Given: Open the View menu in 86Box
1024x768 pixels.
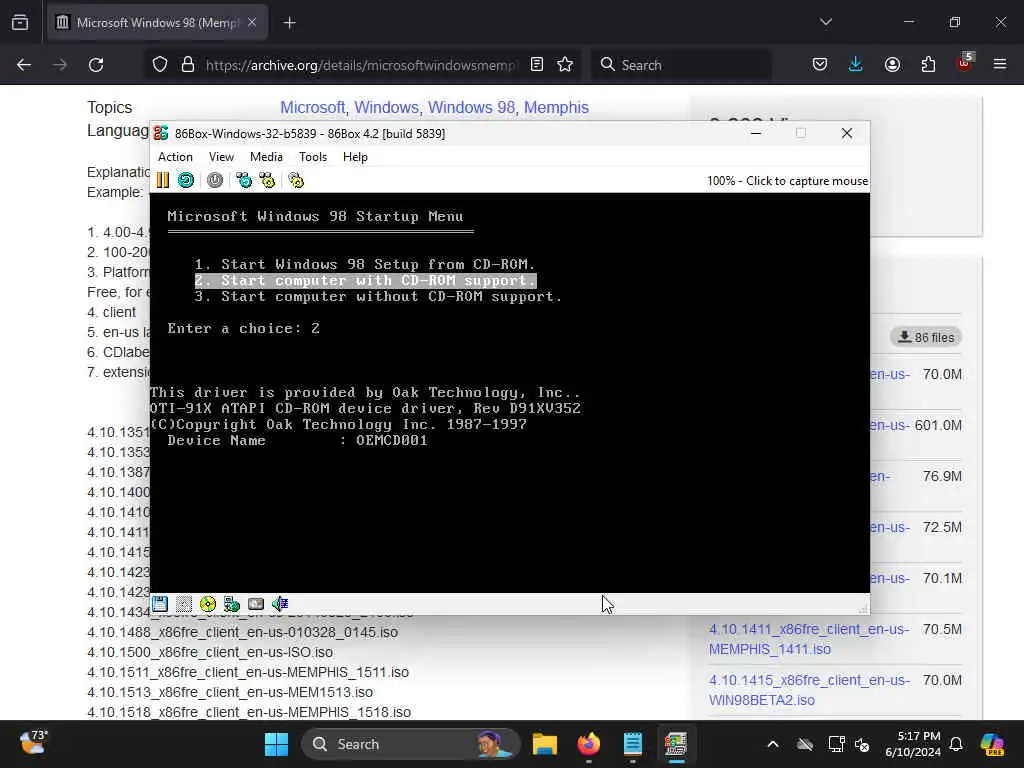Looking at the screenshot, I should pos(221,157).
